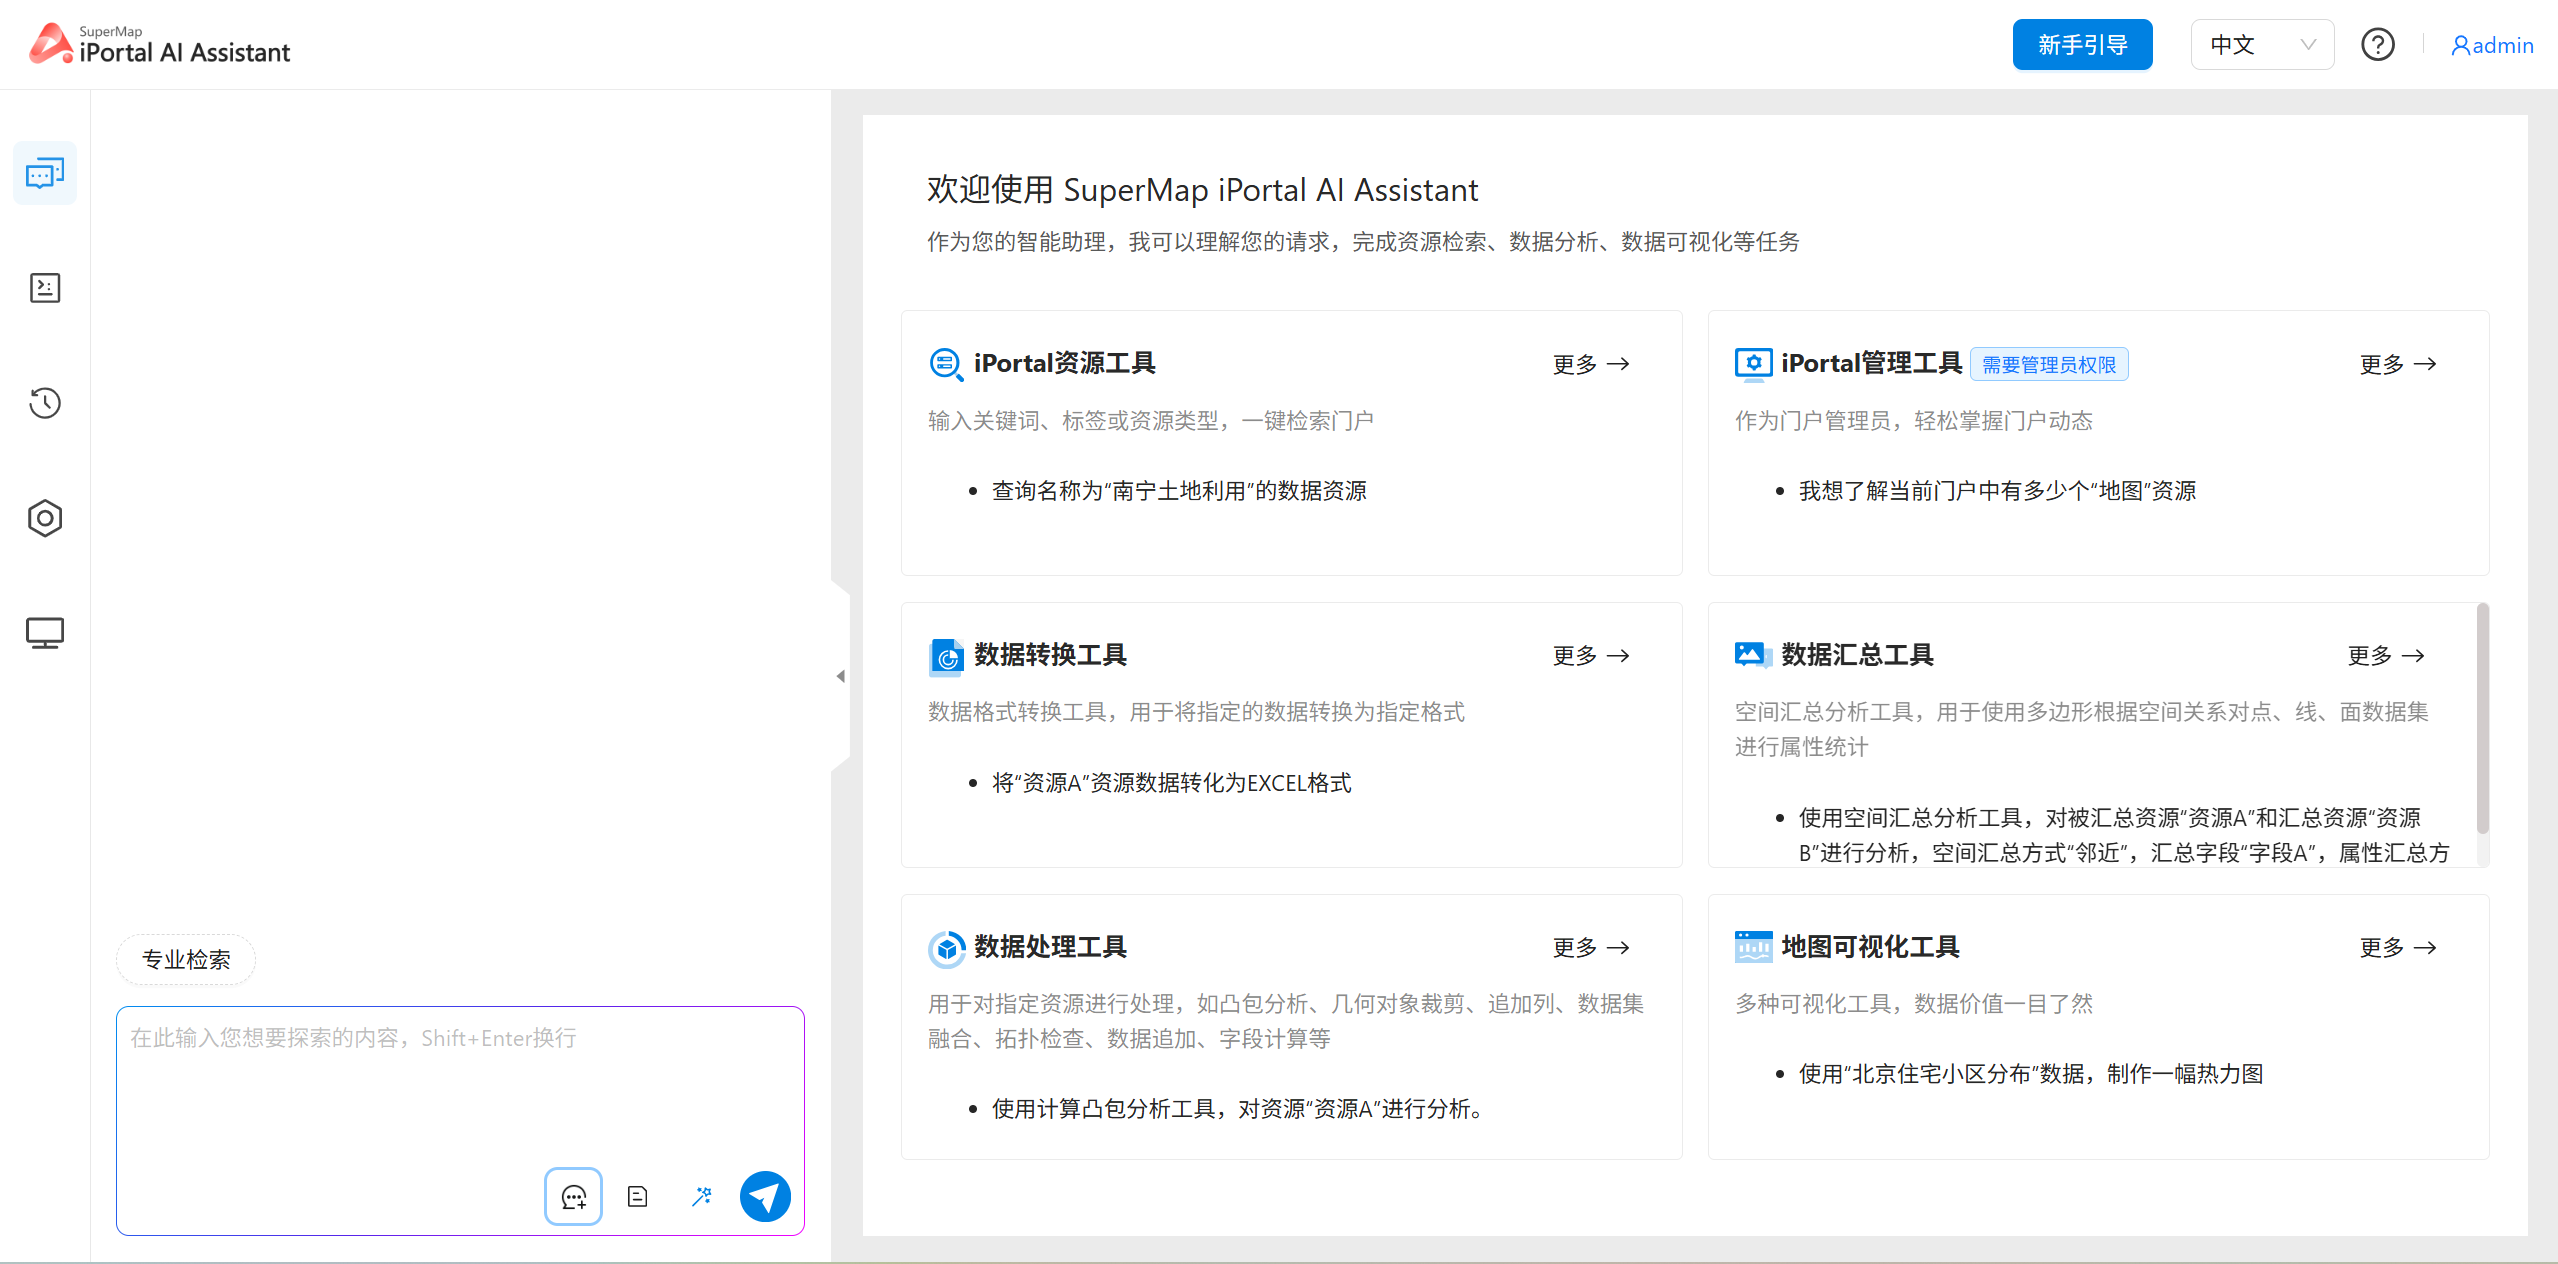Image resolution: width=2558 pixels, height=1264 pixels.
Task: Open the hexagon settings sidebar icon
Action: [x=45, y=518]
